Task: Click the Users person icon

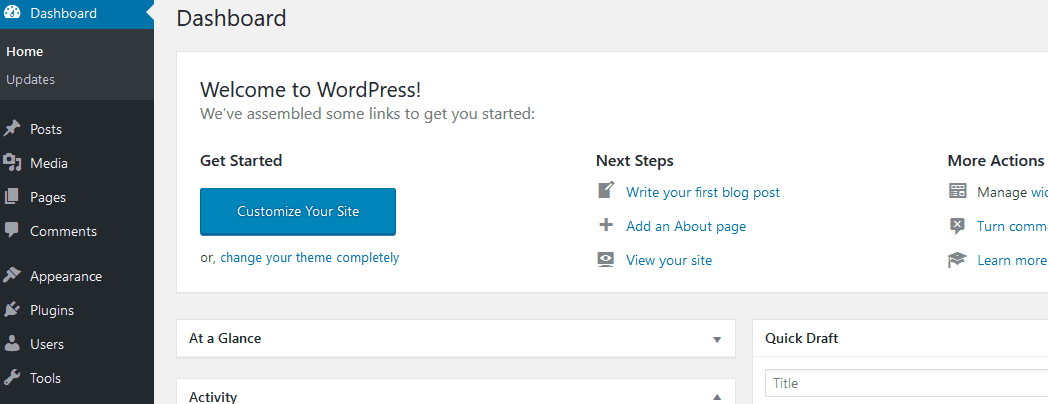Action: [x=12, y=344]
